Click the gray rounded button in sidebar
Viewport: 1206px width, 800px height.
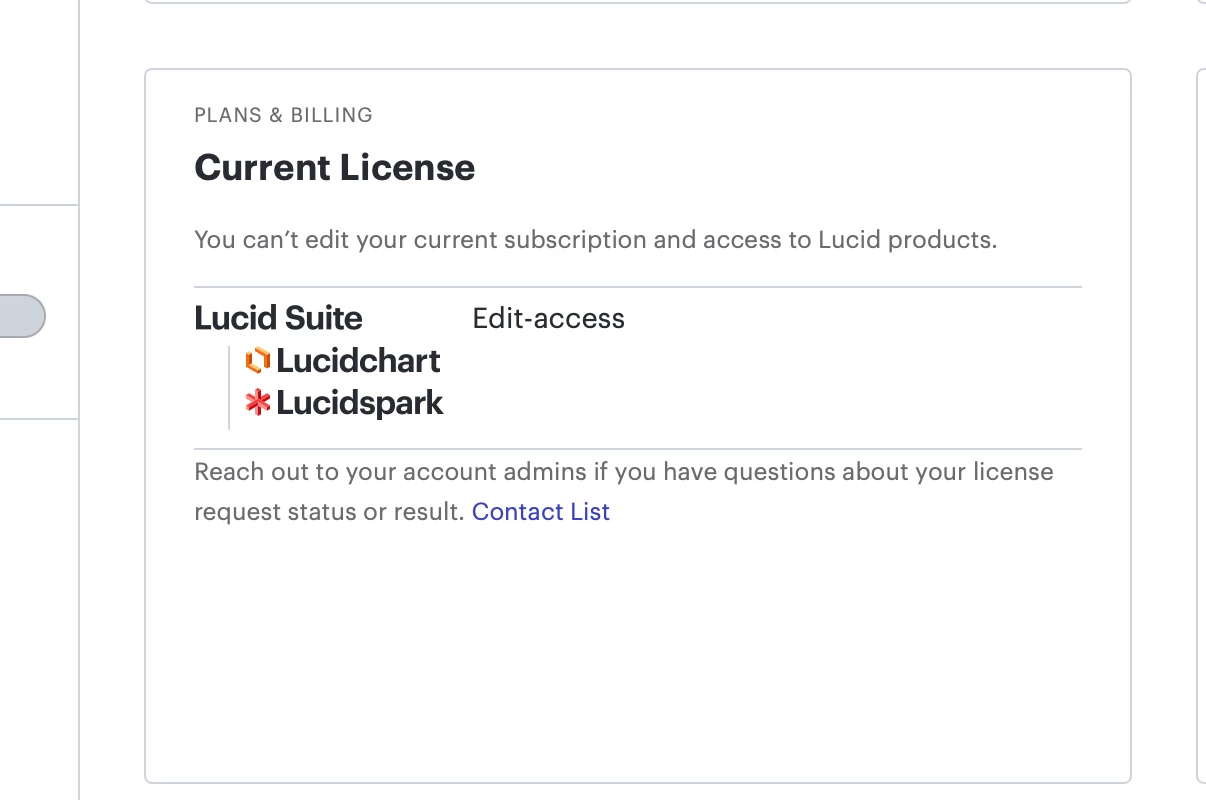pos(22,316)
